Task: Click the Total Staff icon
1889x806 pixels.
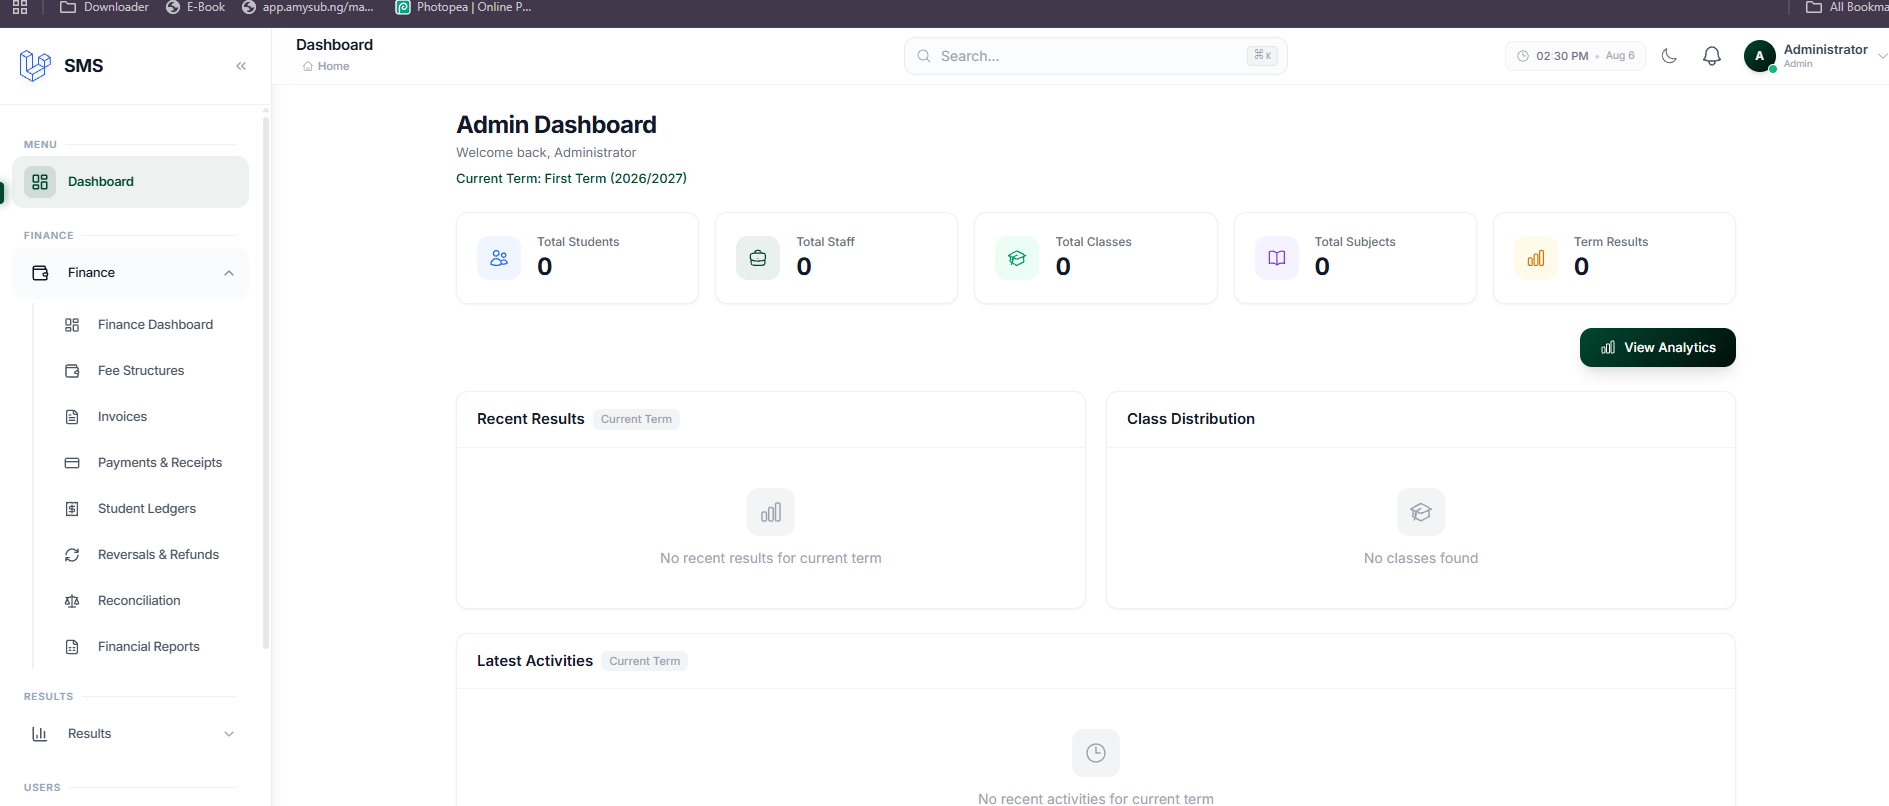Action: [758, 258]
